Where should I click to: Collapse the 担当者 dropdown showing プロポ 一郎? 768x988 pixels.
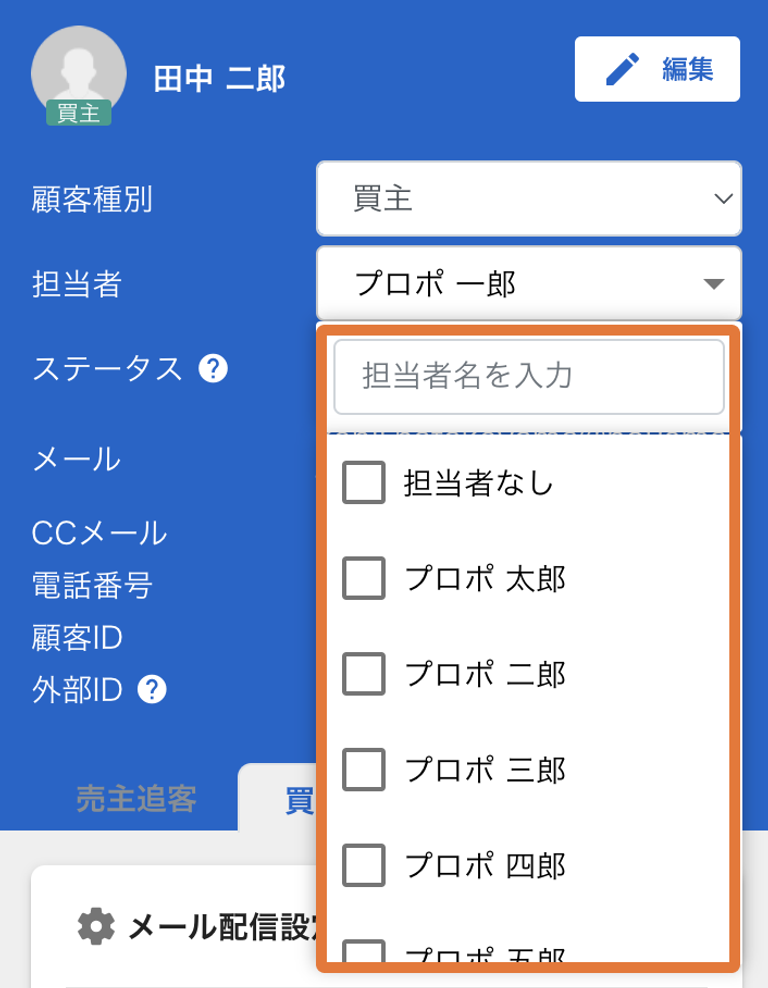[x=529, y=283]
